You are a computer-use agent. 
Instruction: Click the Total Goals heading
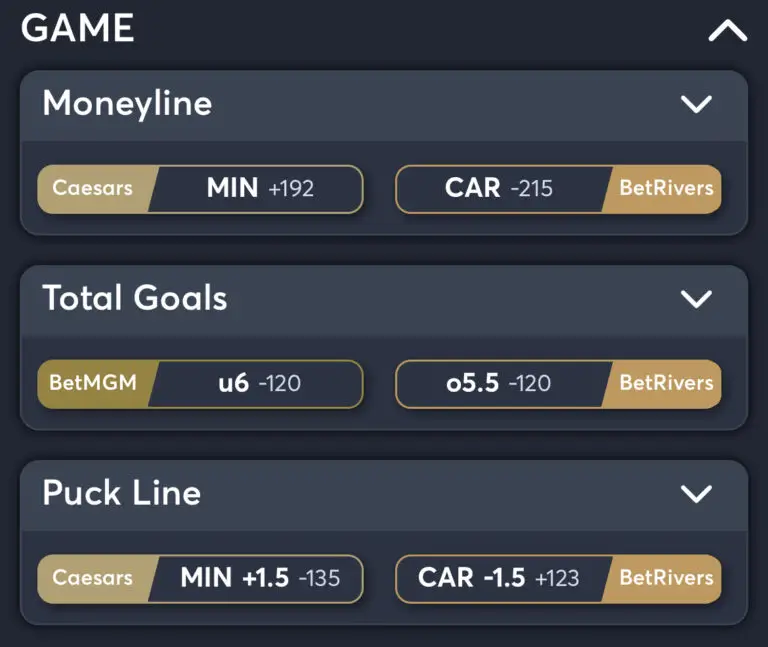click(135, 298)
